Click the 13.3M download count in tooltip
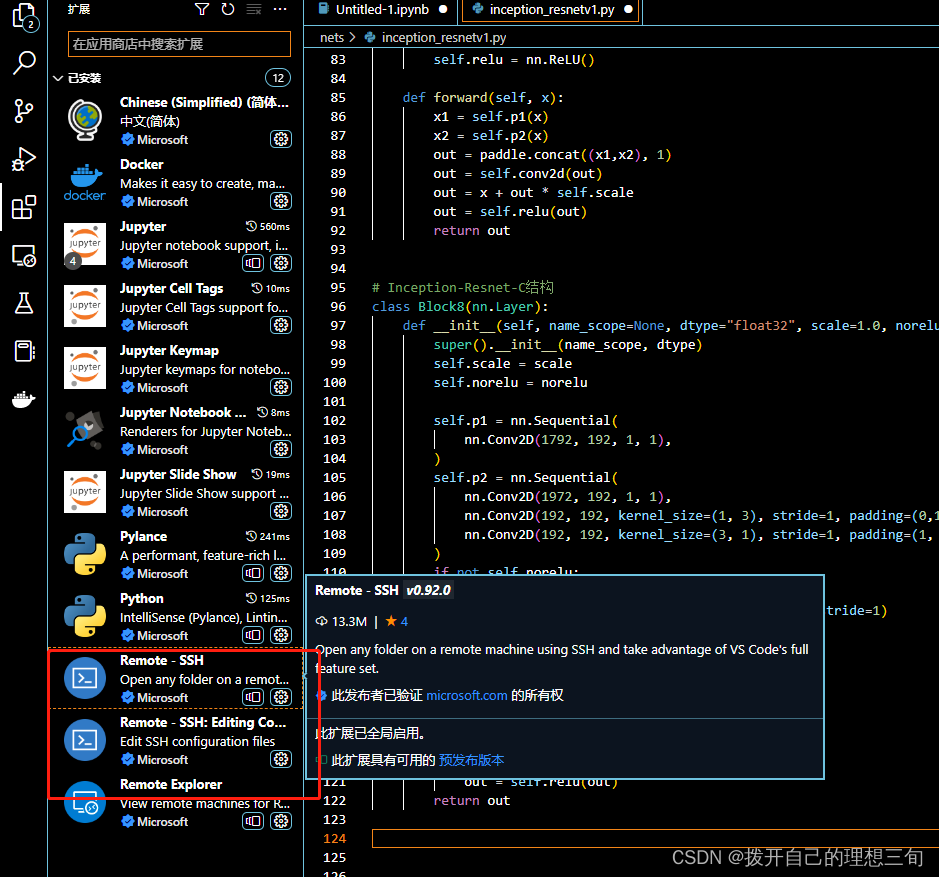939x877 pixels. (341, 621)
